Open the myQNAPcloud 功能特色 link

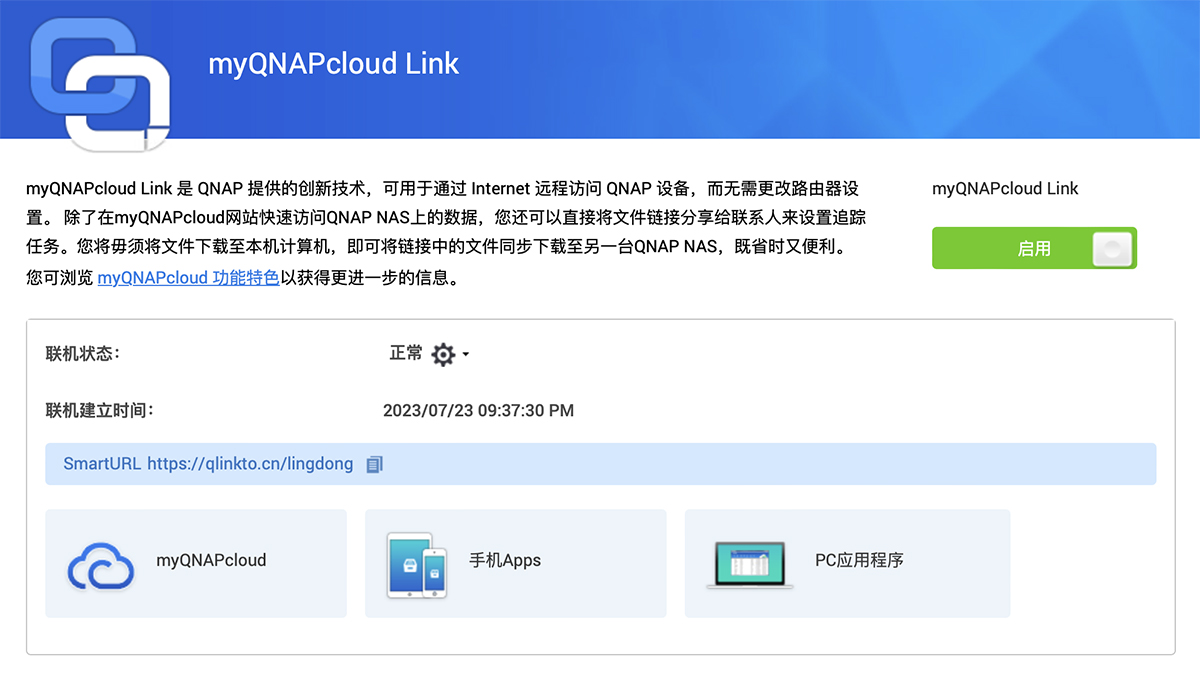point(188,278)
